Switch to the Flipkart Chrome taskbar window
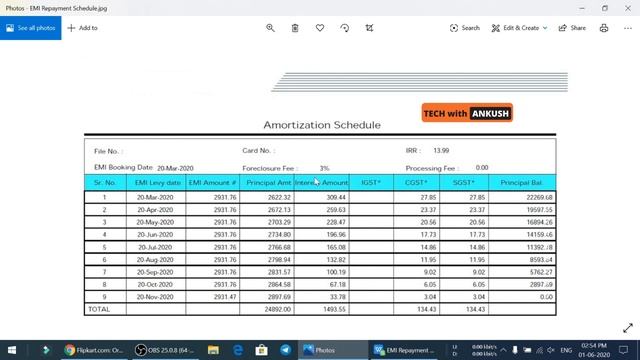640x360 pixels. point(93,350)
